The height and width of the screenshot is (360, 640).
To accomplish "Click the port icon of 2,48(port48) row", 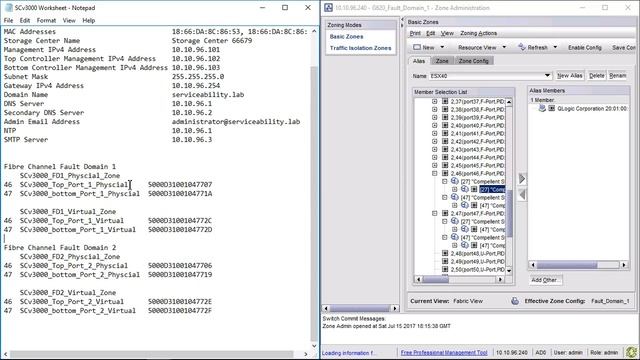I will (x=445, y=253).
